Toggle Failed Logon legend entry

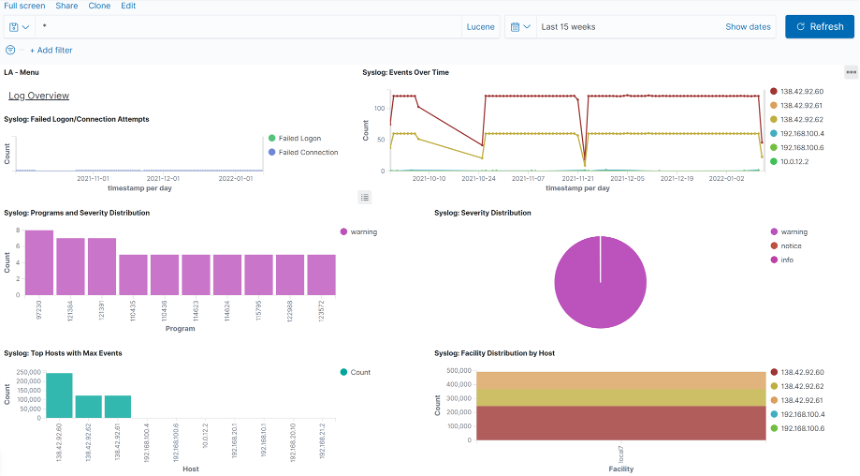[x=295, y=138]
